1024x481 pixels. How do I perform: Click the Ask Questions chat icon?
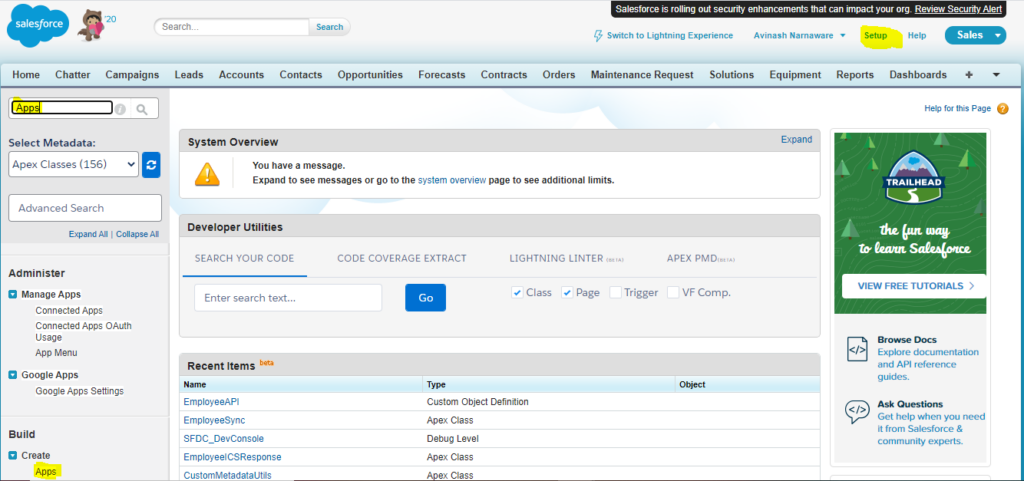pyautogui.click(x=857, y=412)
